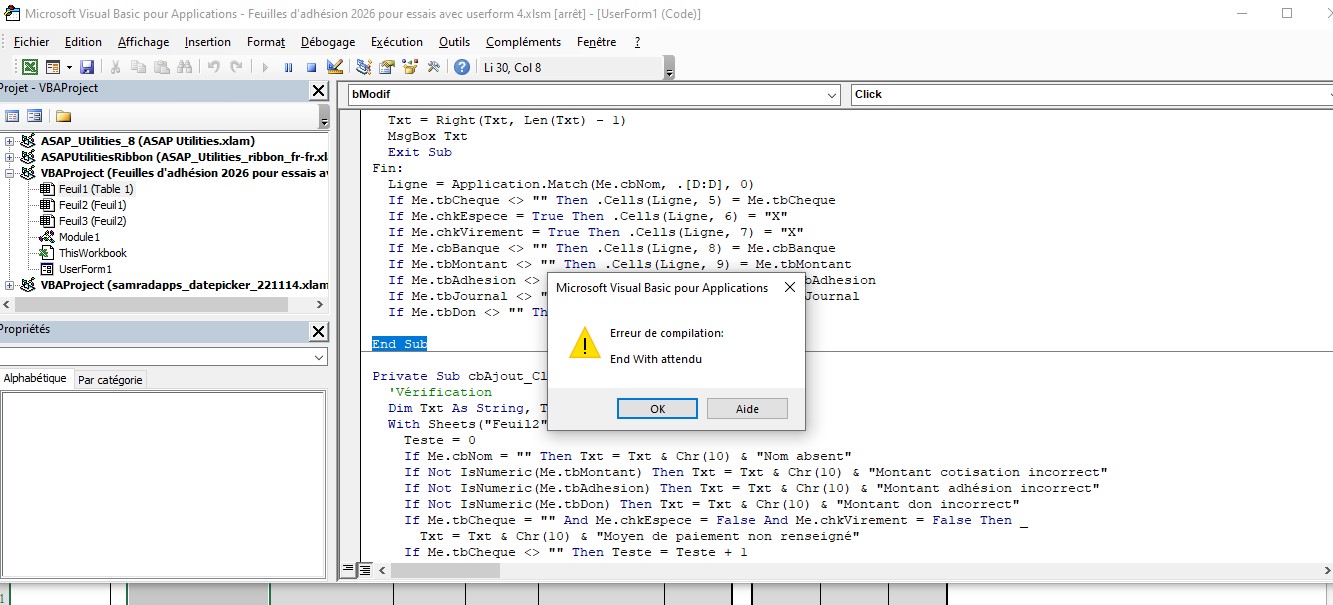Switch to Full Module View button
Image resolution: width=1333 pixels, height=605 pixels.
(365, 569)
